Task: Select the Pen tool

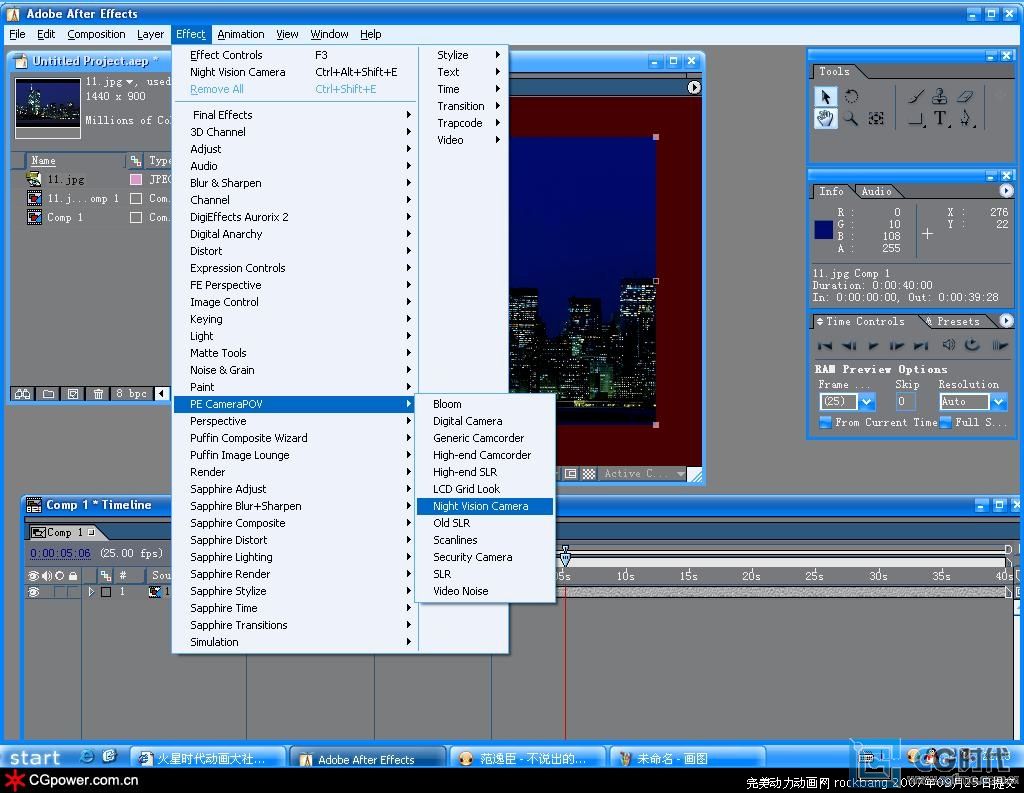Action: tap(965, 118)
